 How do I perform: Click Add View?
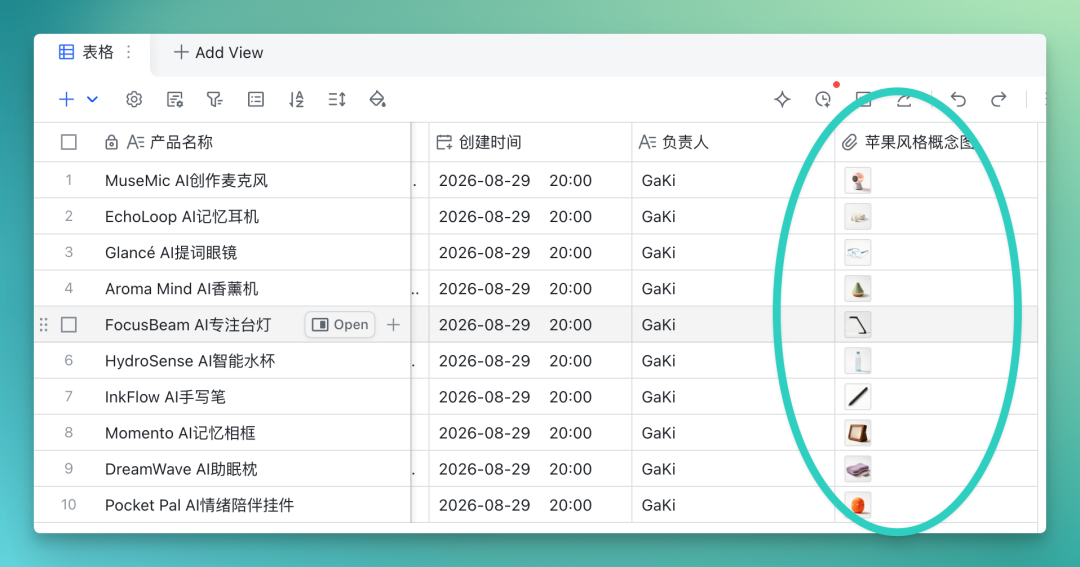point(218,52)
